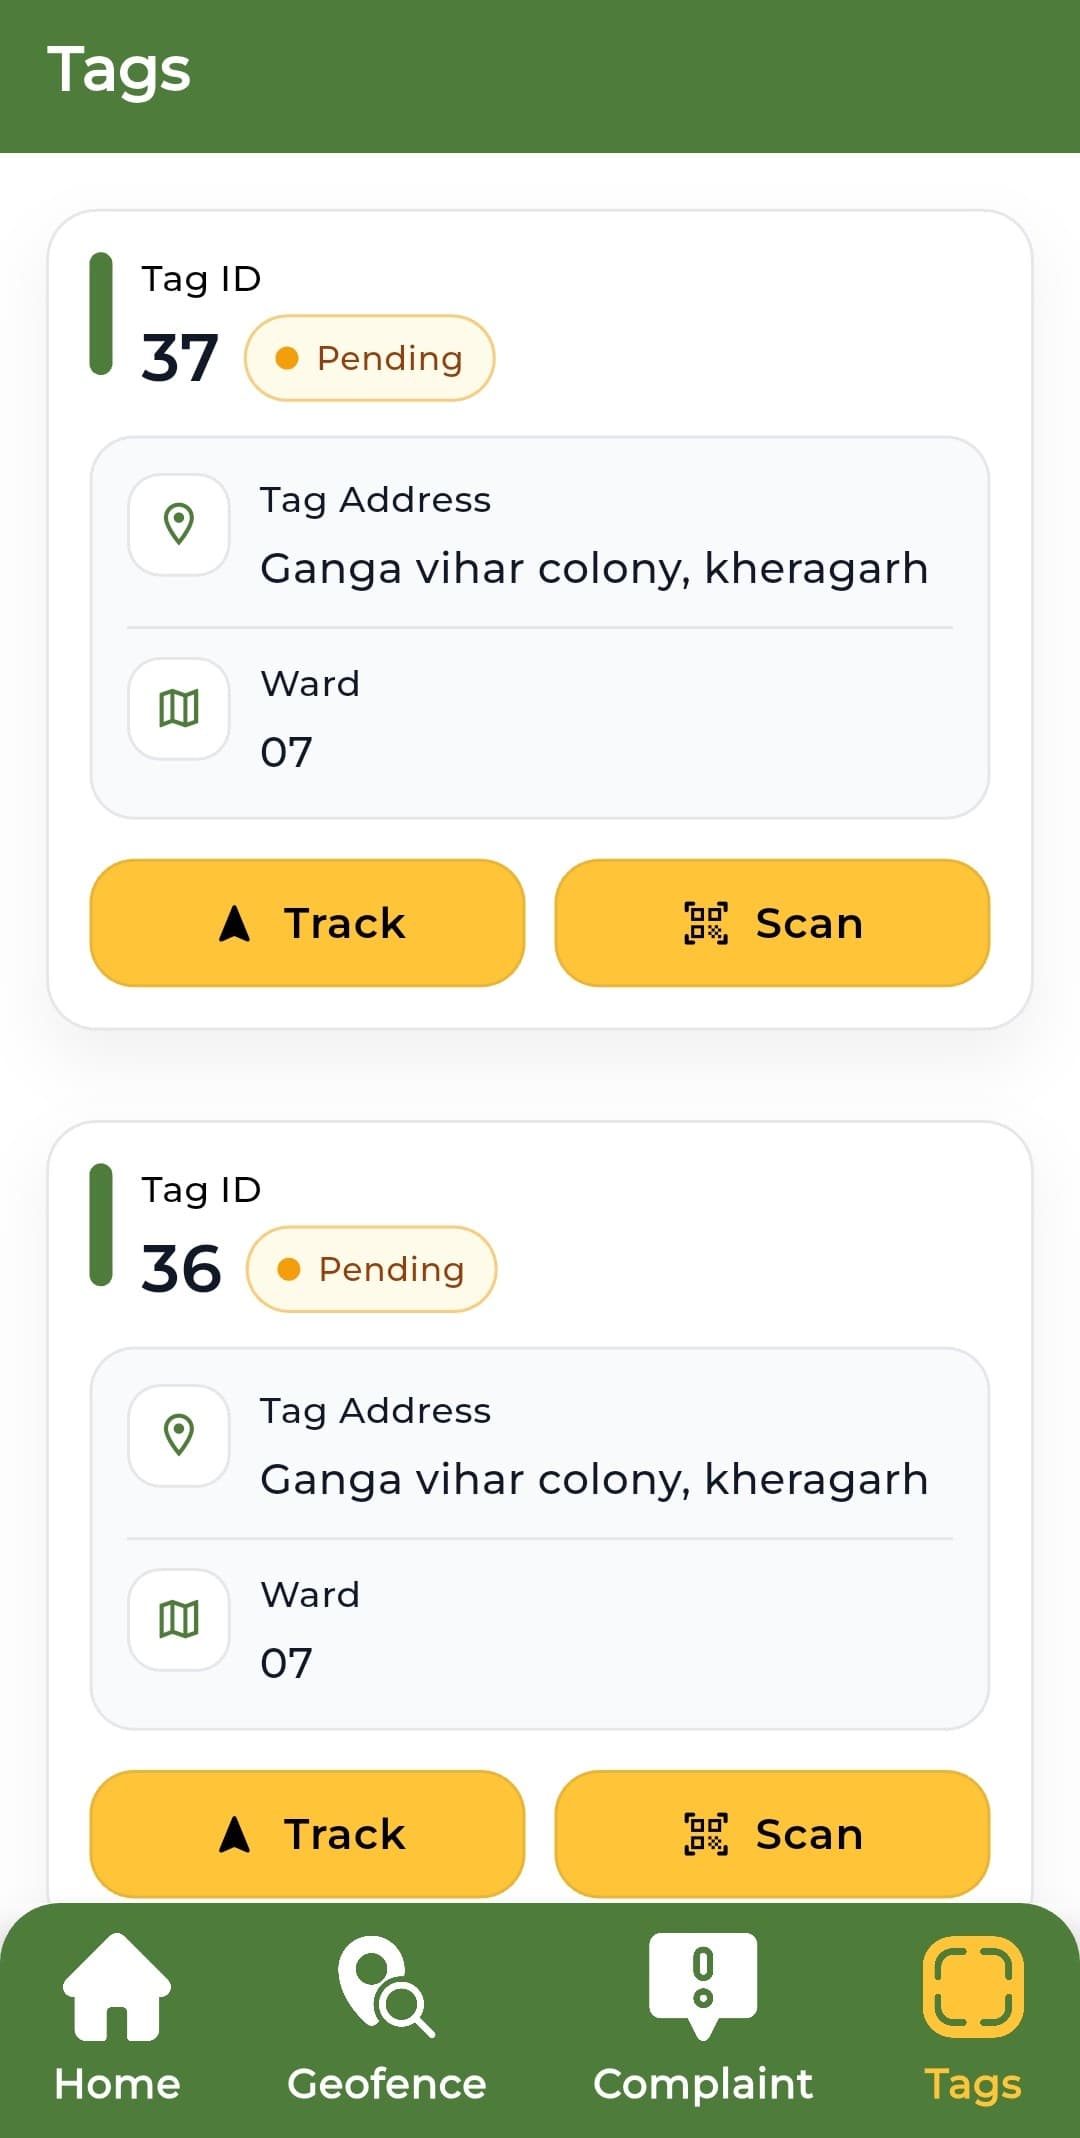Scan the QR code for Tag 37
The width and height of the screenshot is (1080, 2138).
(x=772, y=923)
